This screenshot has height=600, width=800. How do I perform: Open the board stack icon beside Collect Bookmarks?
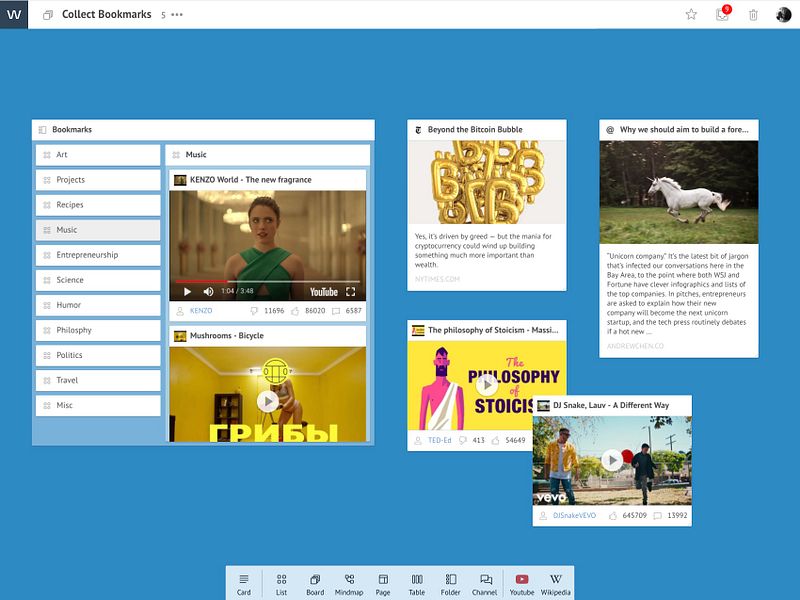click(x=47, y=15)
